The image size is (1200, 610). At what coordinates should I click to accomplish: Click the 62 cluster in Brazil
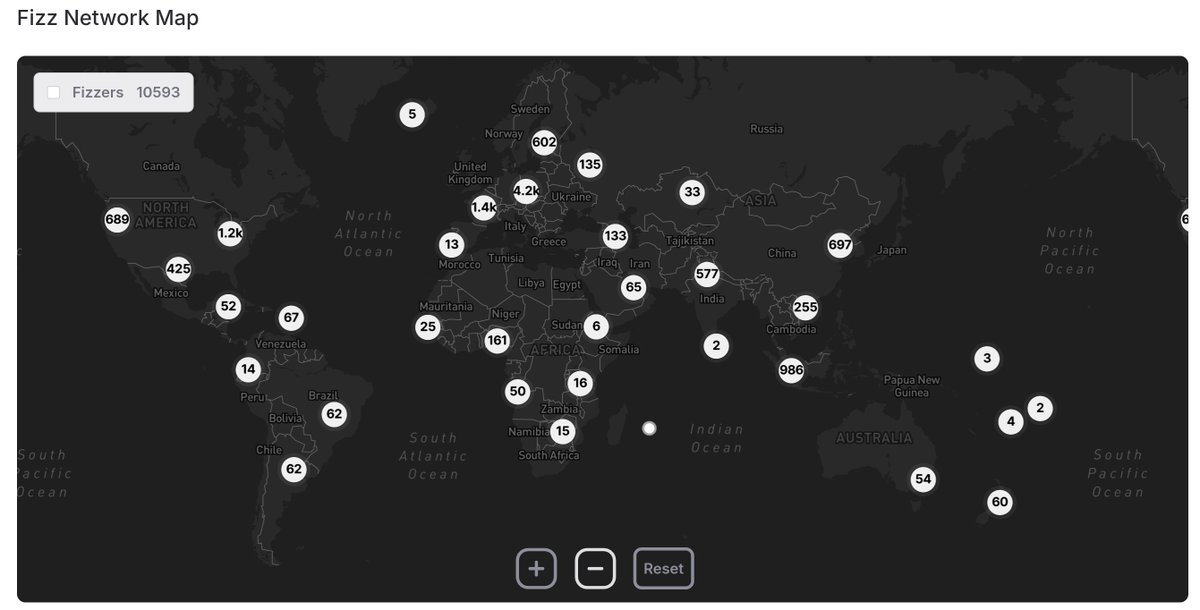[x=334, y=413]
